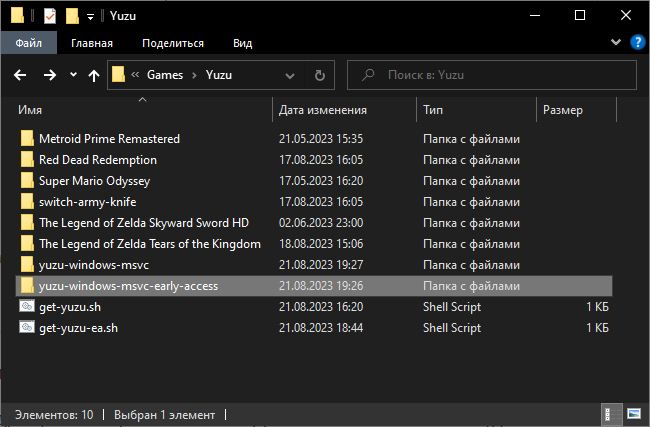
Task: Expand the chevron between Games and Yuzu
Action: 194,75
